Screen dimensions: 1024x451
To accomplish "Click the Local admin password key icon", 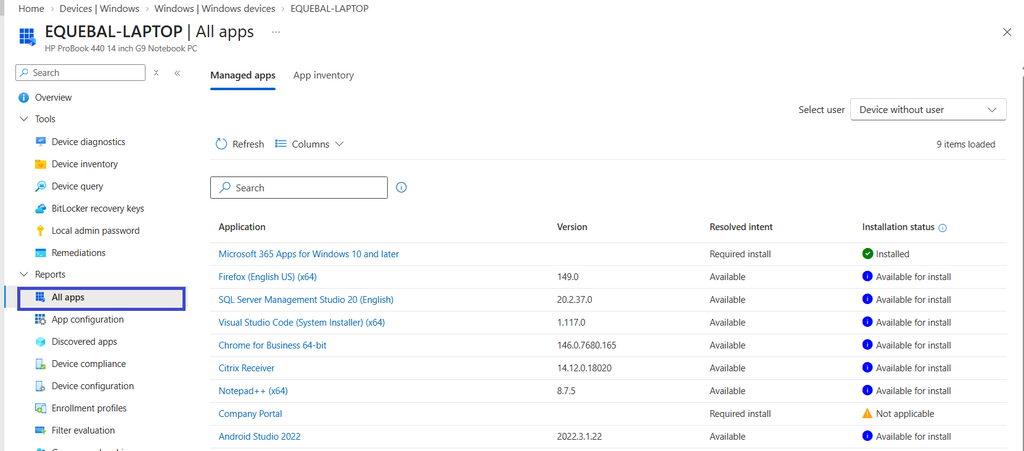I will (x=40, y=231).
